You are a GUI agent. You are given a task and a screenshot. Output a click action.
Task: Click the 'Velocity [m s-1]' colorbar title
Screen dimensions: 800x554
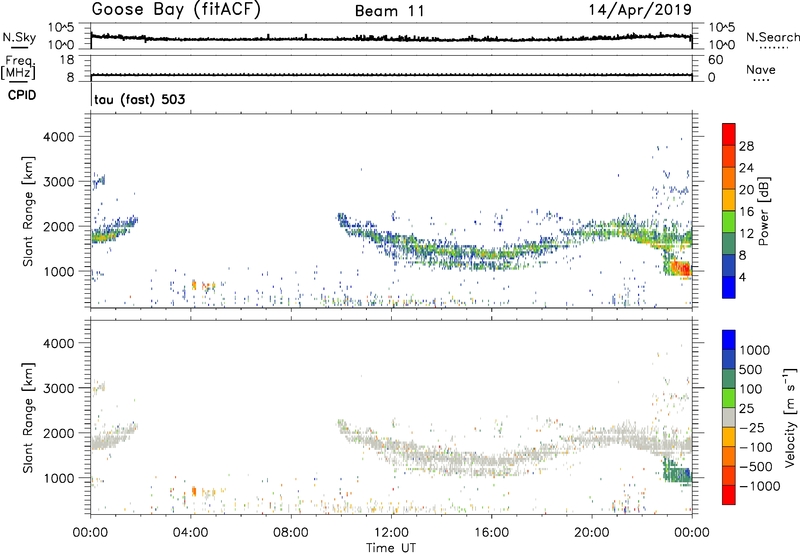(x=790, y=417)
